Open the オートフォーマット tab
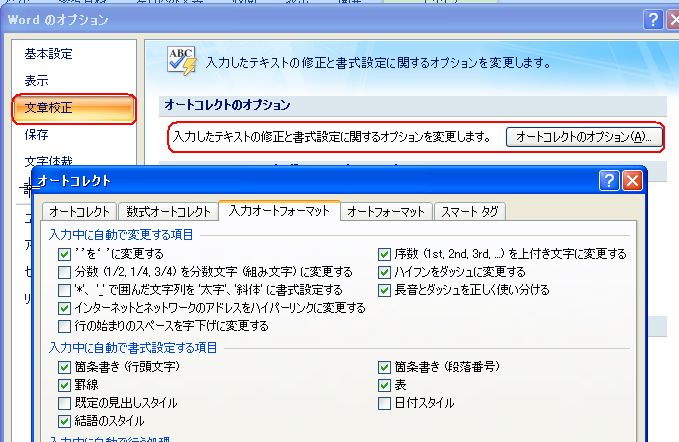The height and width of the screenshot is (442, 679). [x=386, y=212]
